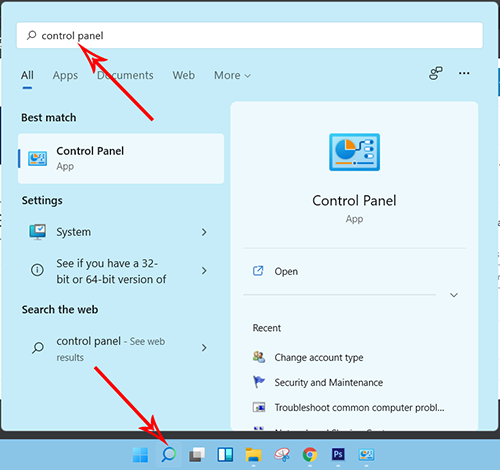Click the Troubleshoot computer problems icon
This screenshot has width=500, height=470.
[259, 407]
